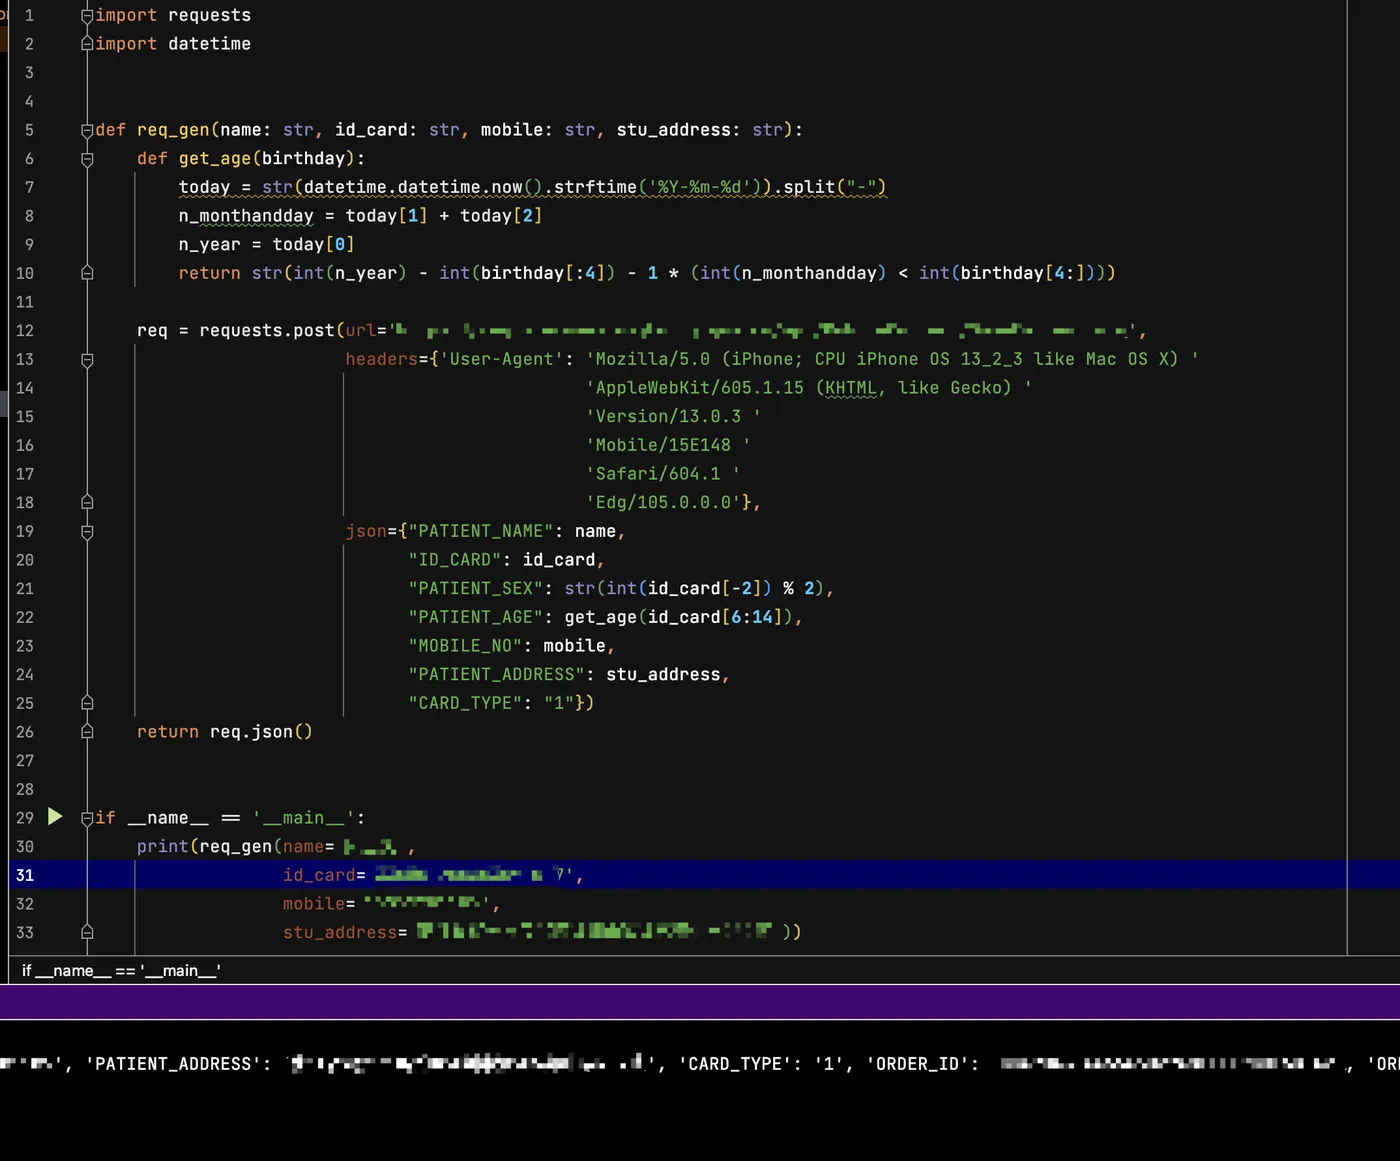Click the "PATIENT_SEX" key on line 21
The width and height of the screenshot is (1400, 1161).
(x=476, y=589)
